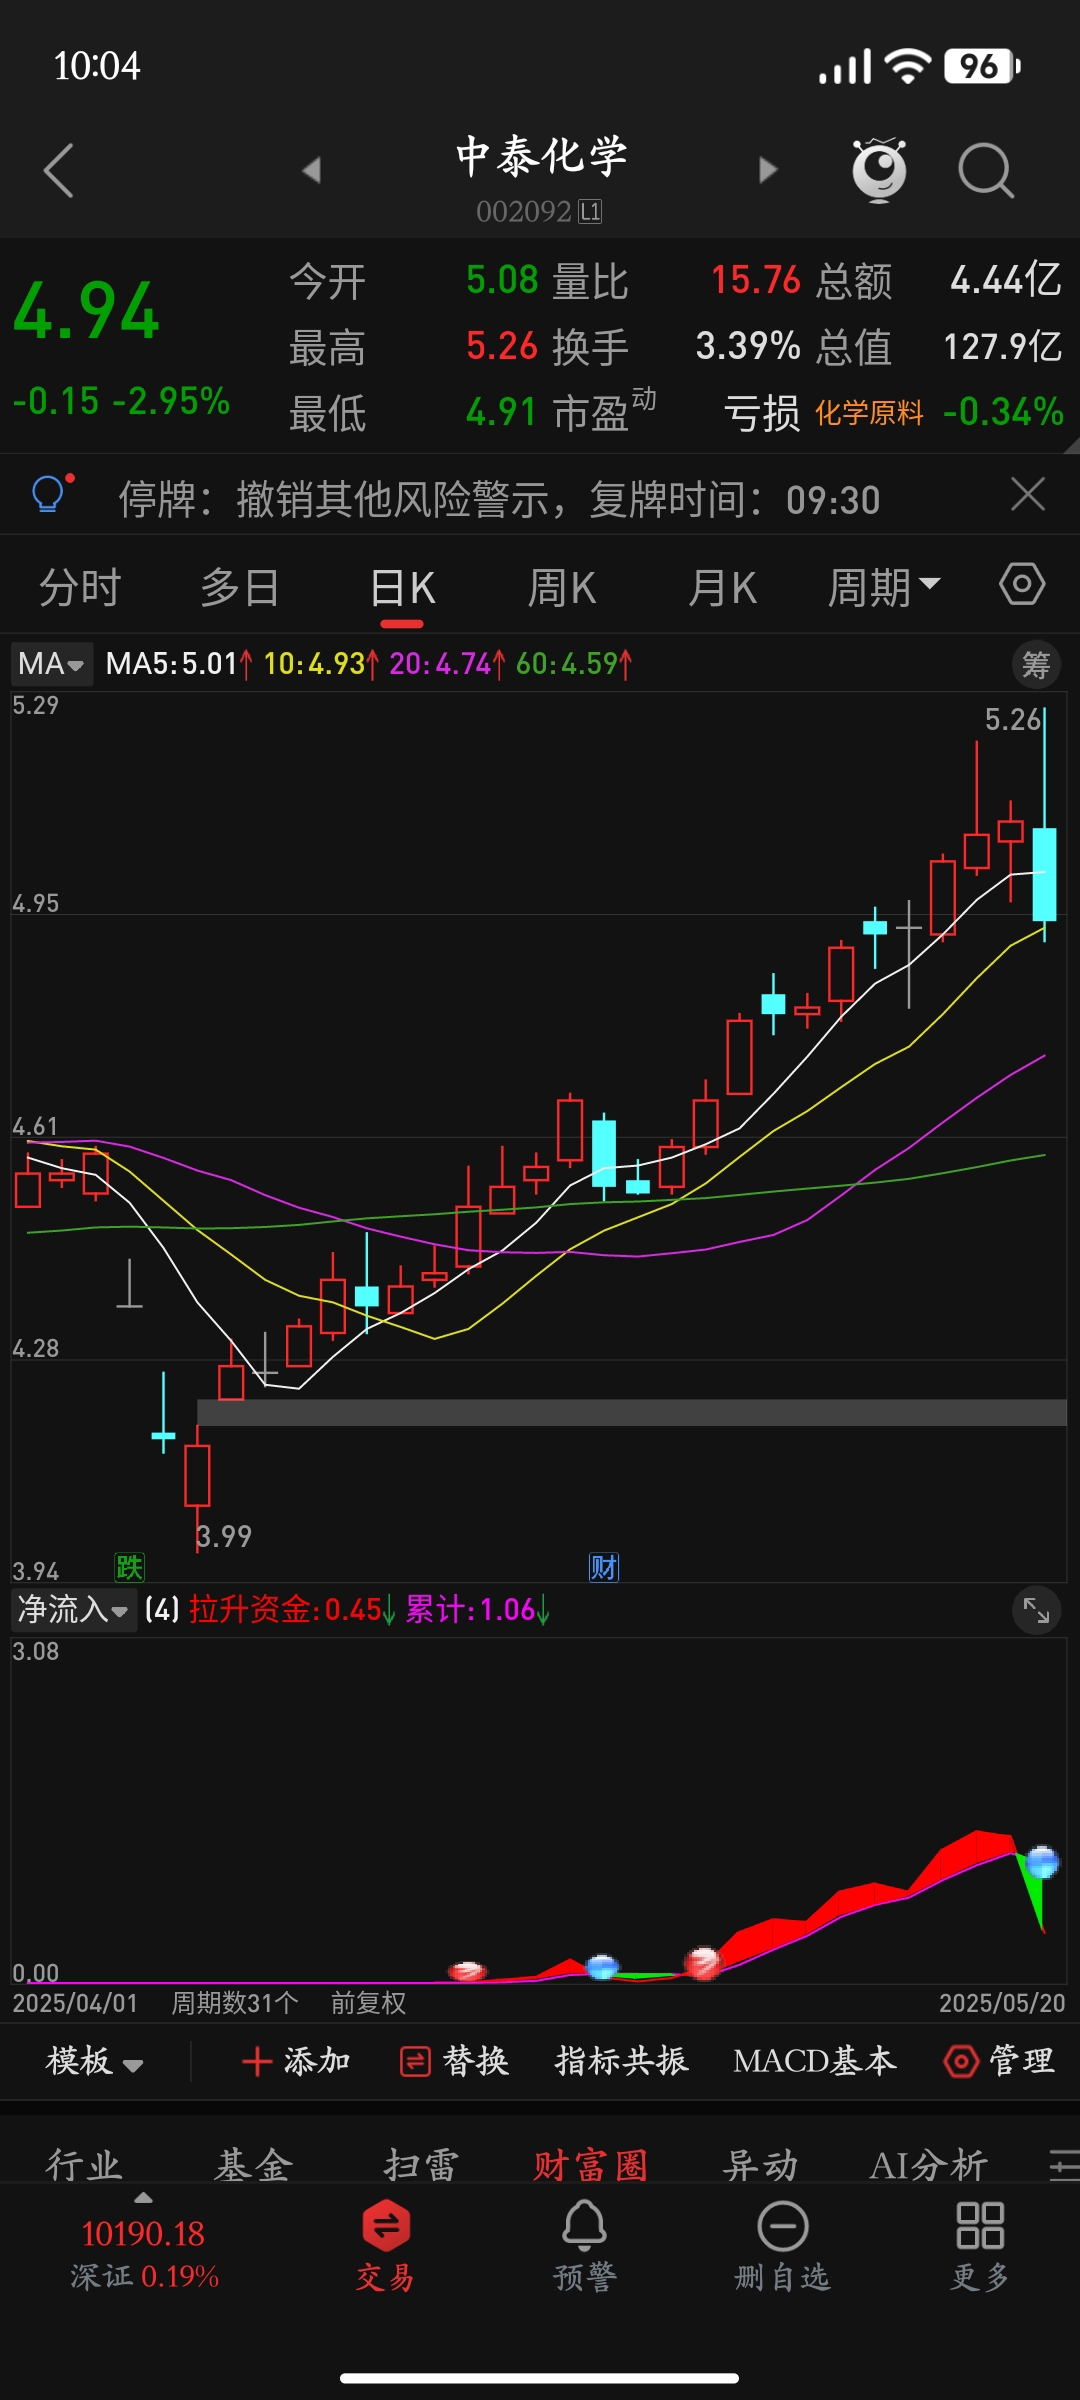This screenshot has width=1080, height=2400.
Task: Tap the 前复权 adjustment label
Action: tap(368, 2003)
